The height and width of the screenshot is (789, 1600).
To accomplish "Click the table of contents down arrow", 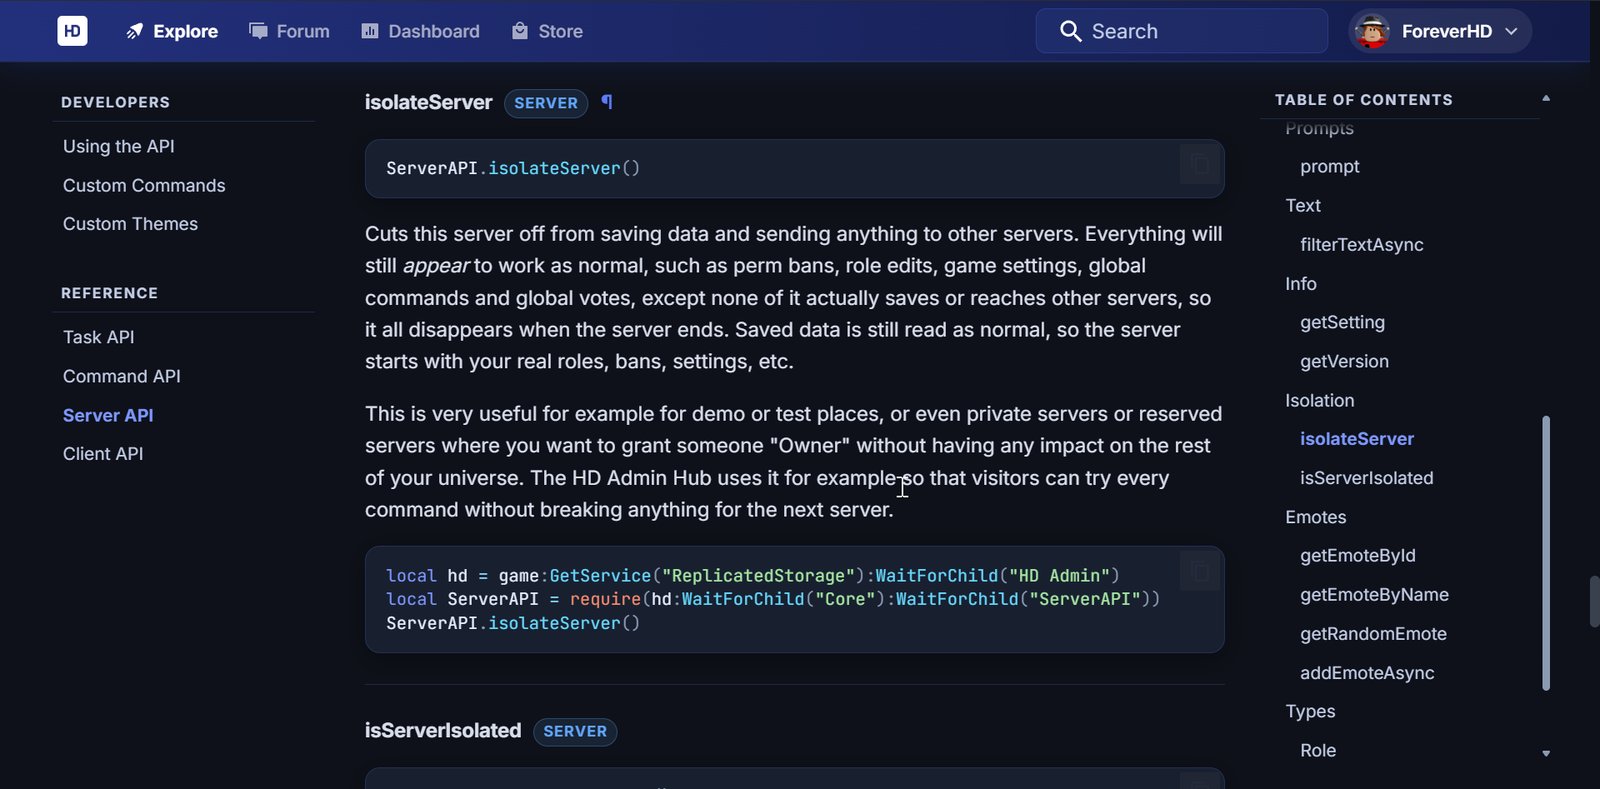I will tap(1546, 753).
